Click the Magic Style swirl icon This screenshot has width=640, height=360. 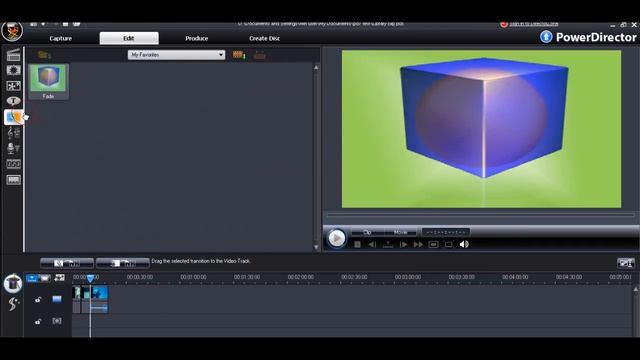13,303
